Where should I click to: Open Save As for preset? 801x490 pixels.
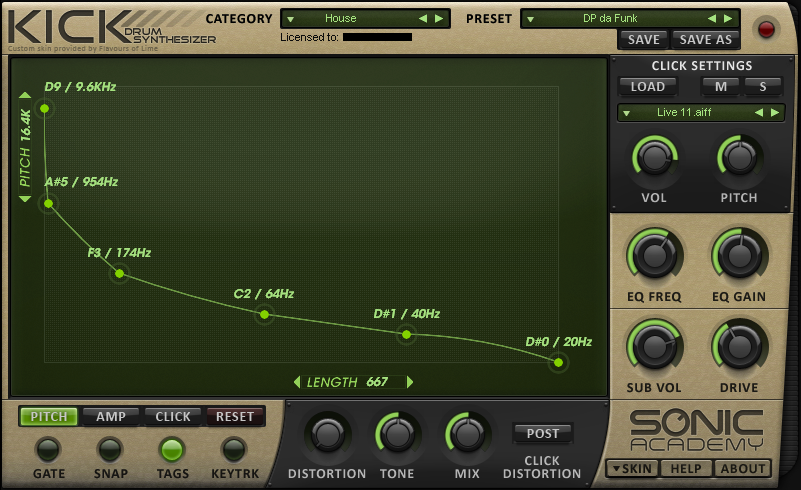point(705,39)
